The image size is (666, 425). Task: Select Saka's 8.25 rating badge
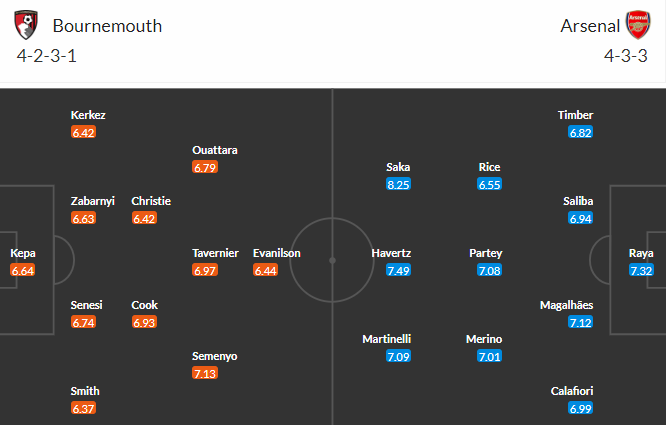pos(398,184)
